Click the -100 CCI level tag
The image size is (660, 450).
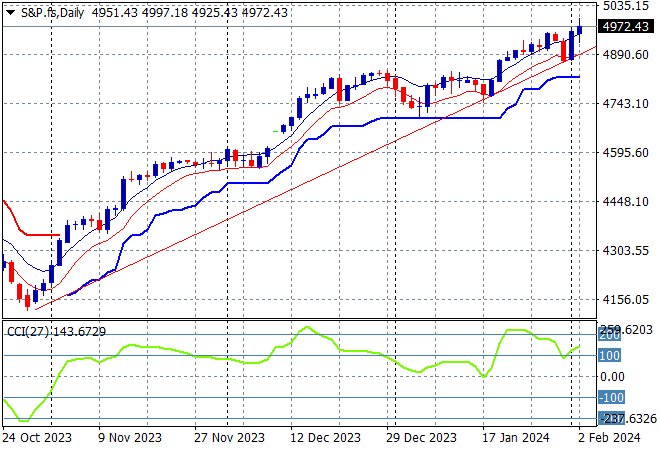click(610, 398)
